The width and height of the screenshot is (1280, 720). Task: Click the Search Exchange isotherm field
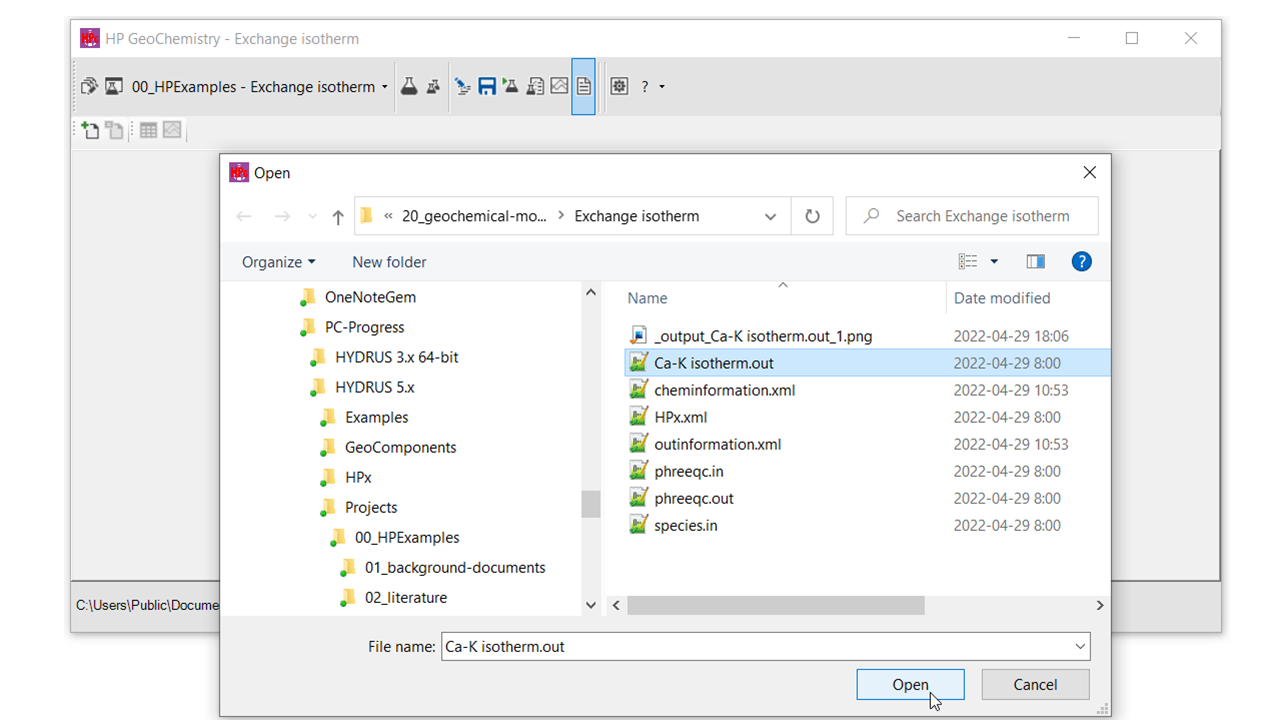pos(982,216)
